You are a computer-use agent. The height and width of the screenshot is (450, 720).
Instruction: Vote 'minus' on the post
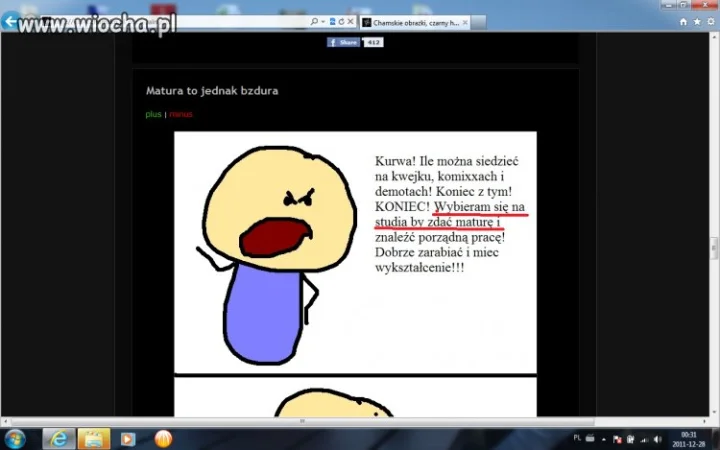pyautogui.click(x=181, y=114)
